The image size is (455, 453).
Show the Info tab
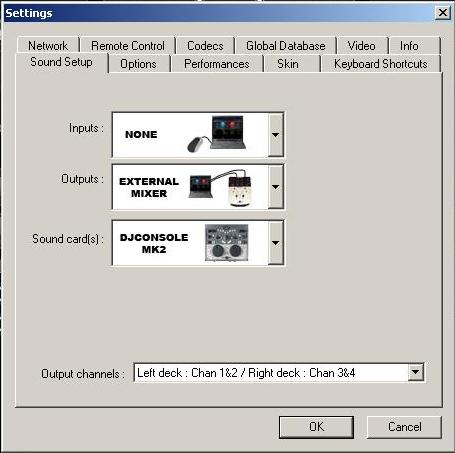click(409, 46)
